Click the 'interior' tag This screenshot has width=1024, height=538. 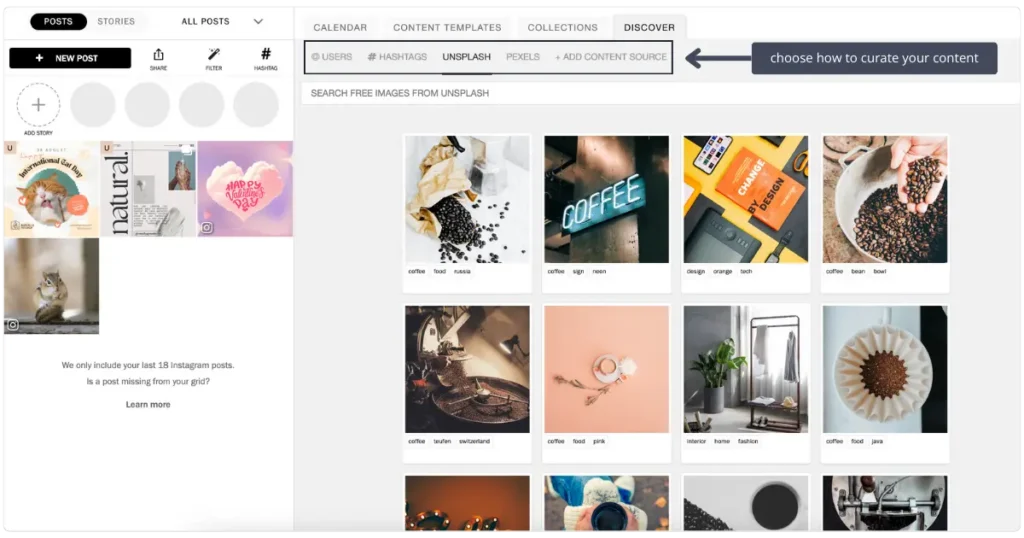[696, 441]
